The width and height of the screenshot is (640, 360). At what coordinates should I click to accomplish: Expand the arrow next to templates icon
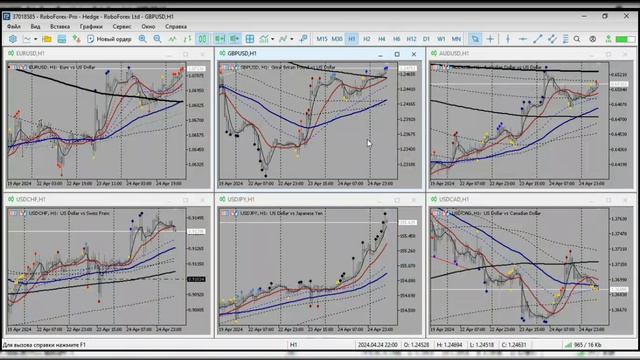[291, 39]
